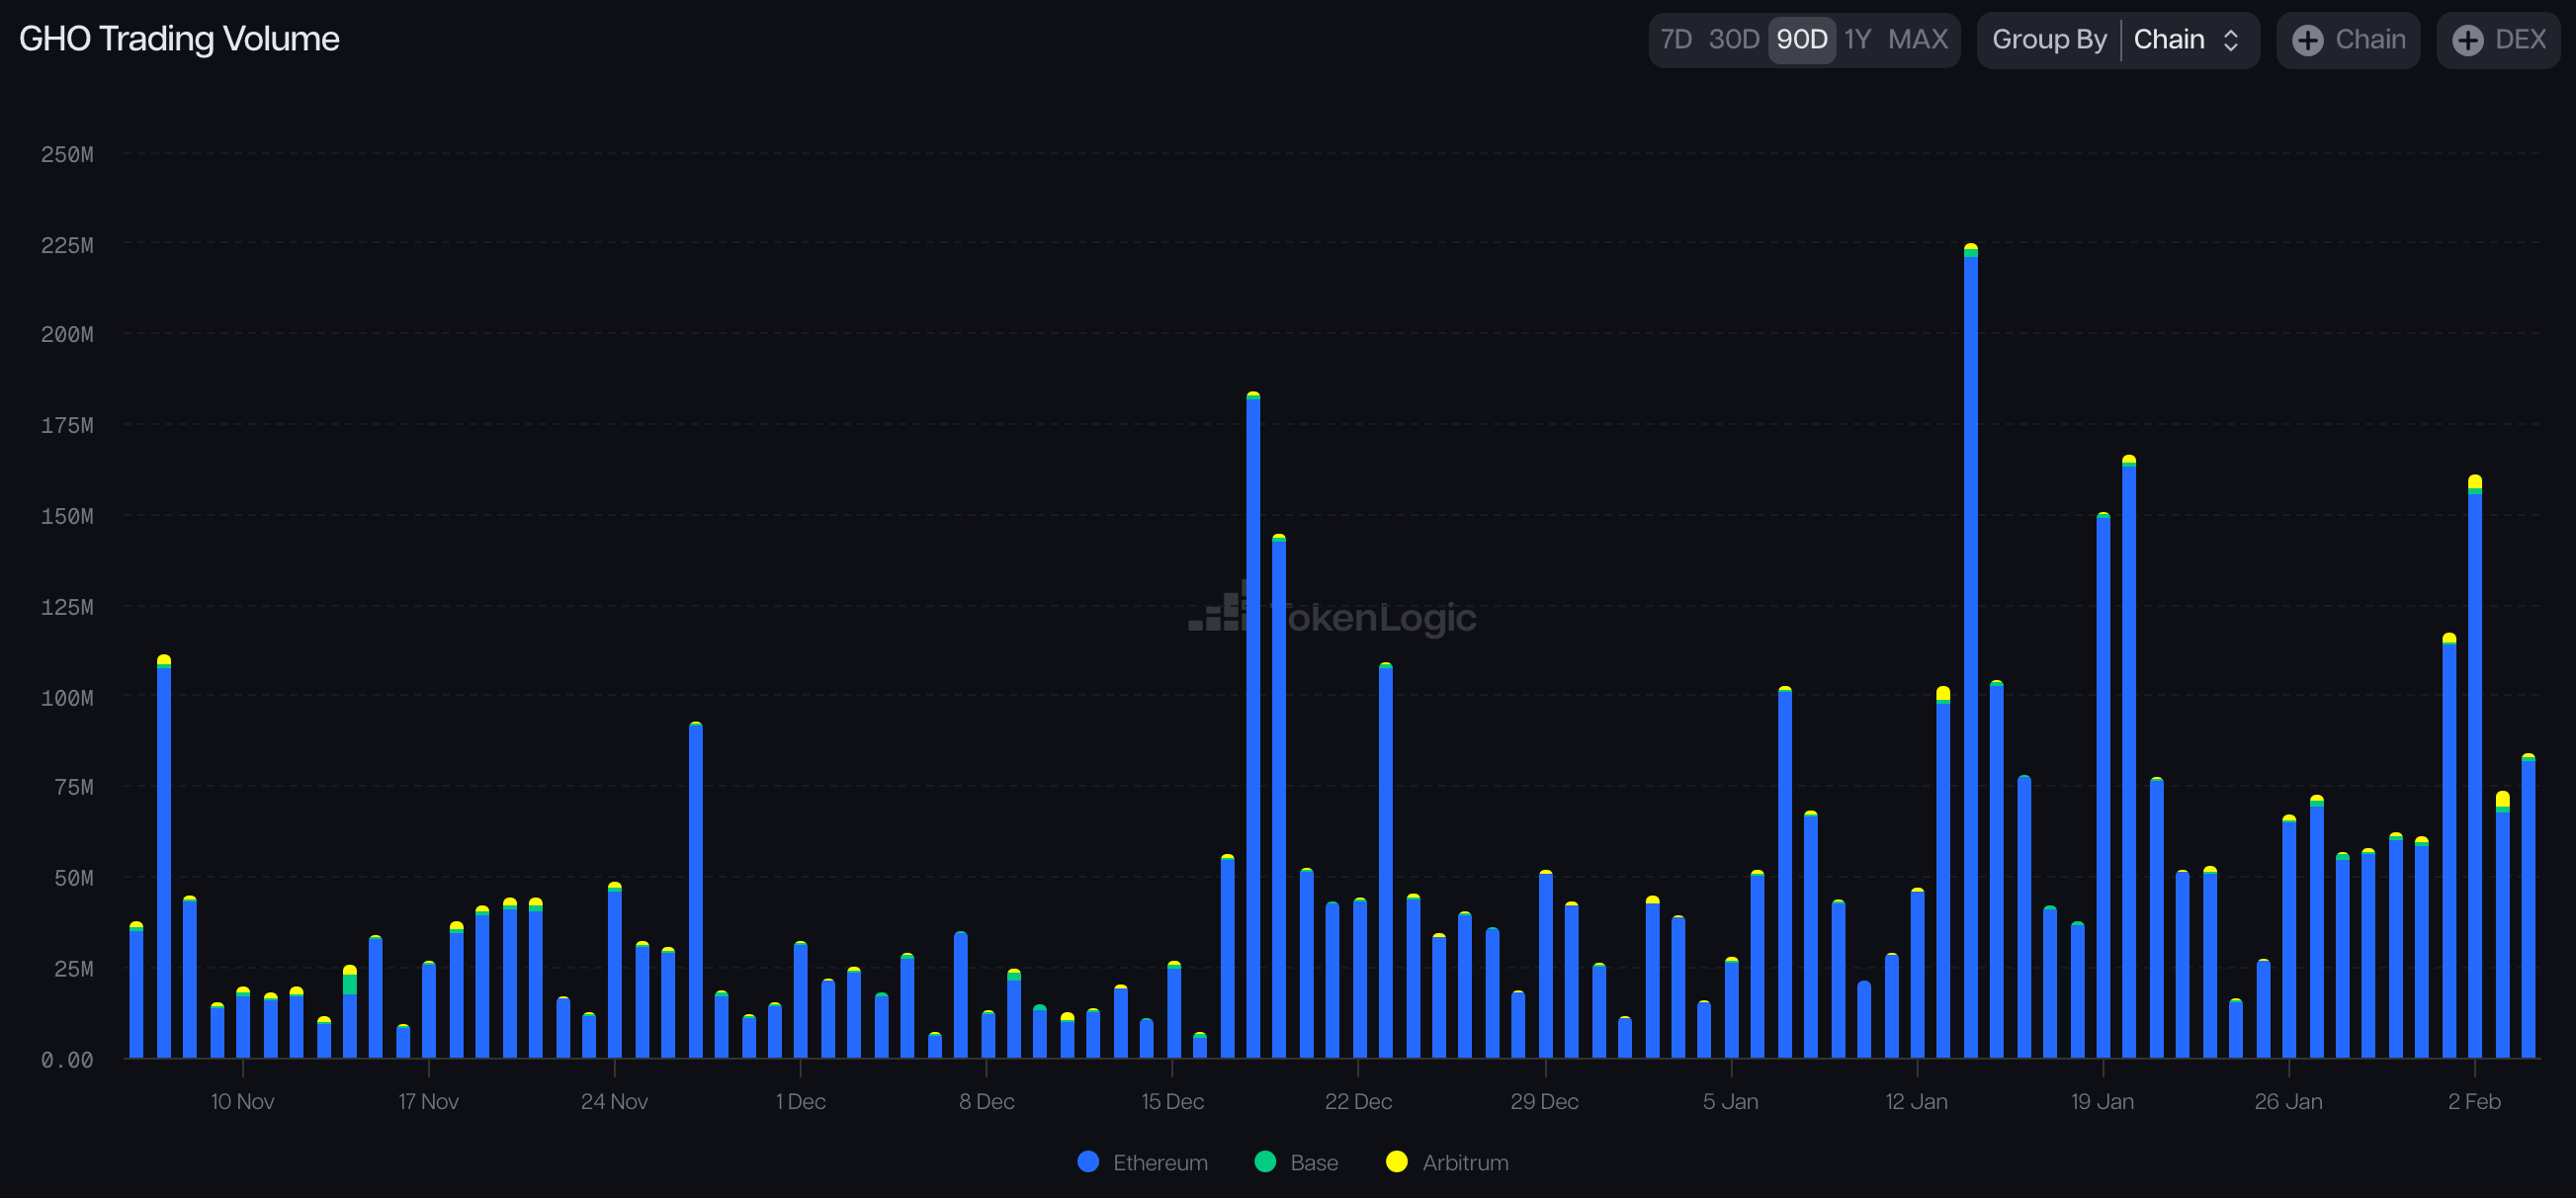
Task: Click the Base legend label
Action: pyautogui.click(x=1314, y=1162)
